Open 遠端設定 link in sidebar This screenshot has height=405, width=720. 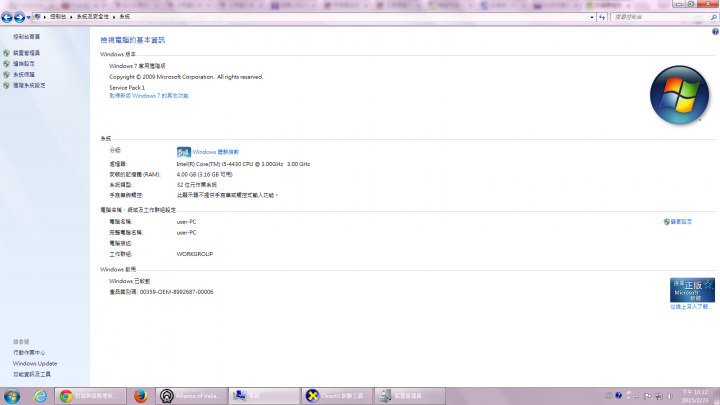23,64
